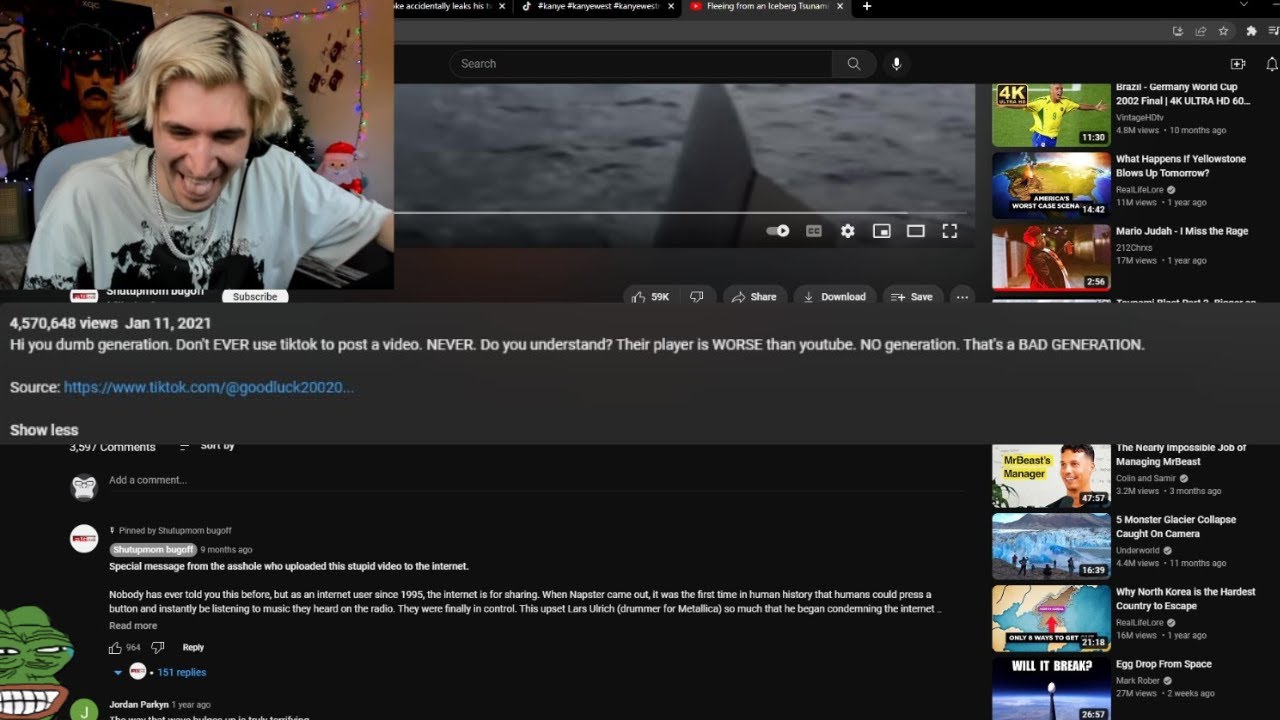Open the comments Sort by menu
1280x720 pixels.
208,446
